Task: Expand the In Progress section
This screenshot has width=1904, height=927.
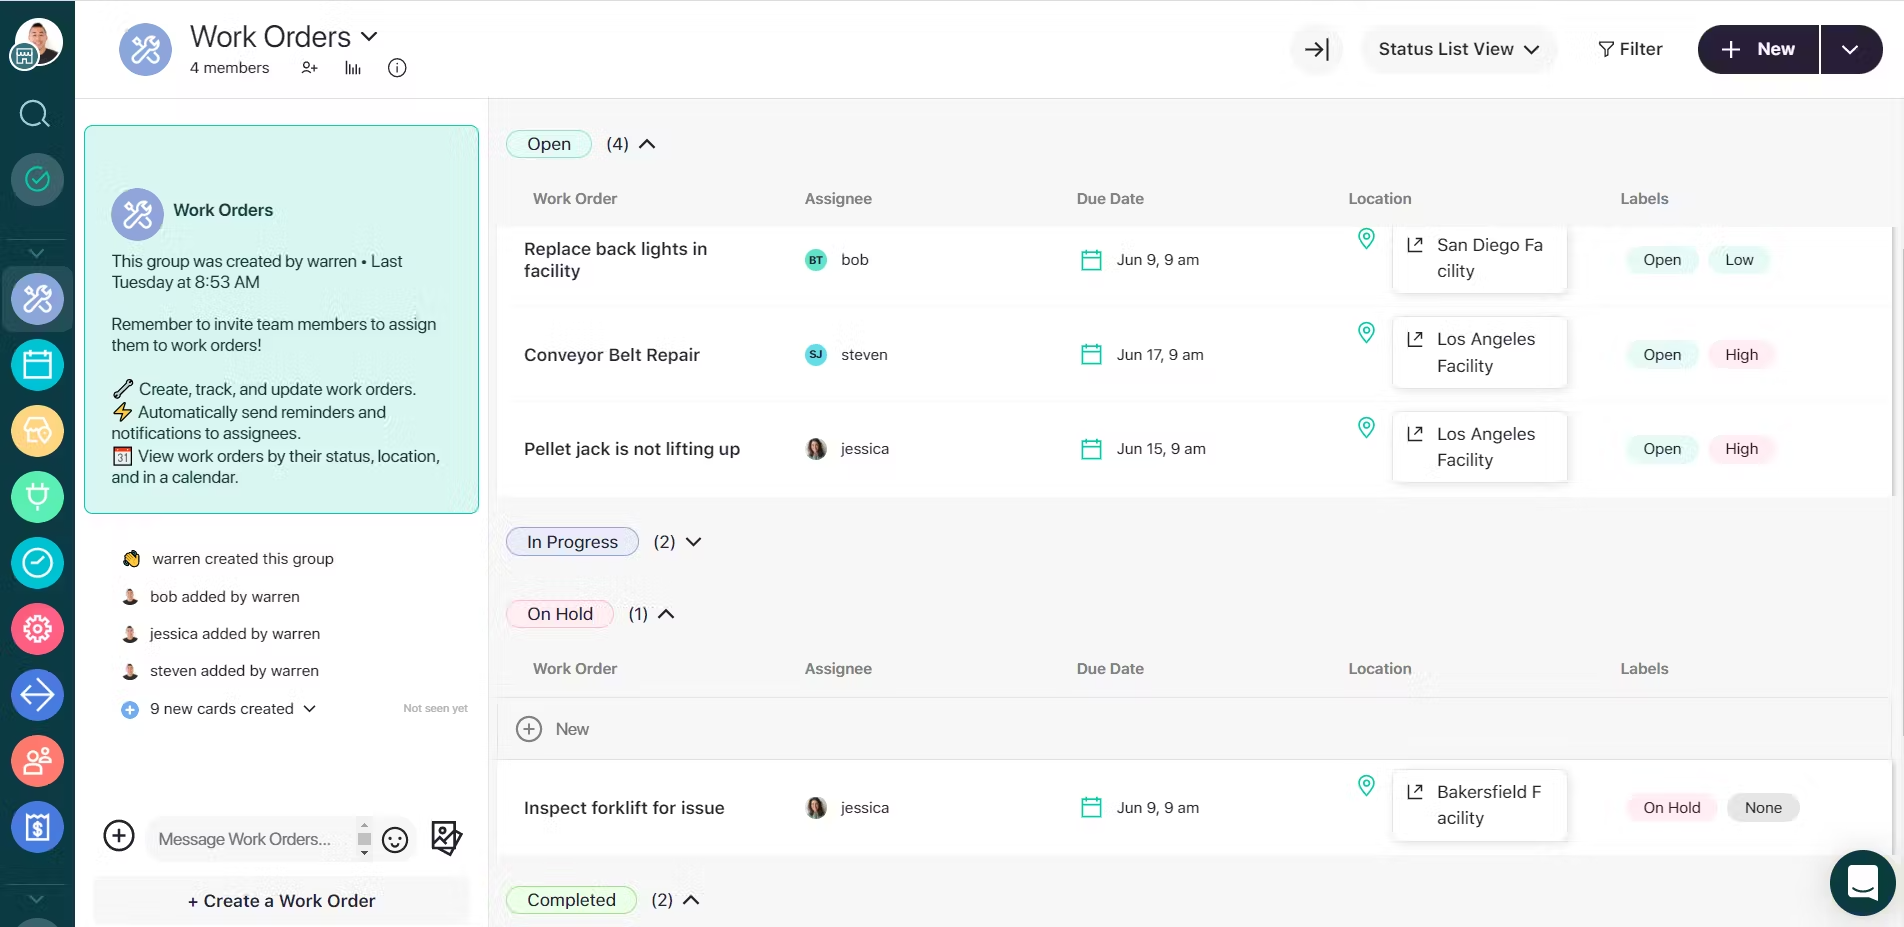Action: [x=695, y=542]
